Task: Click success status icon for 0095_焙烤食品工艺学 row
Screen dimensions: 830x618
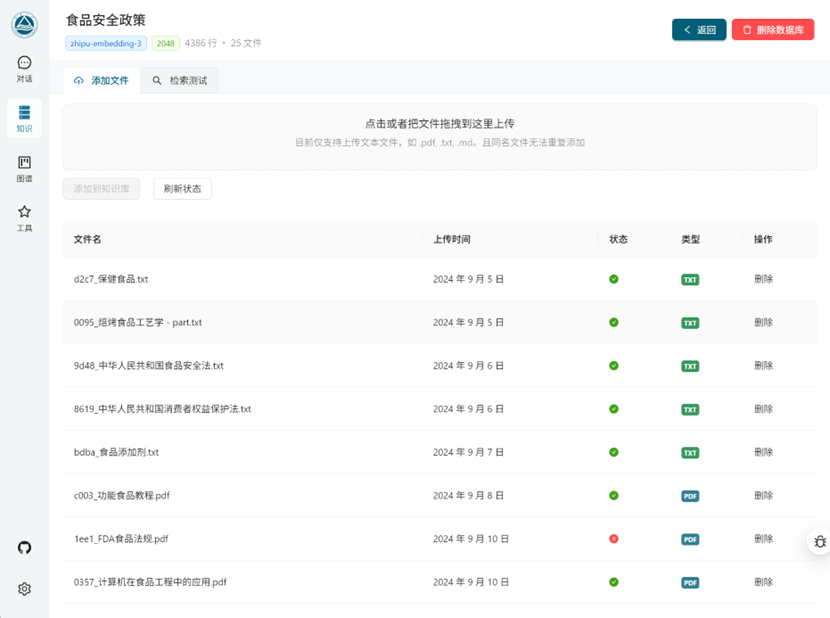Action: pyautogui.click(x=614, y=323)
